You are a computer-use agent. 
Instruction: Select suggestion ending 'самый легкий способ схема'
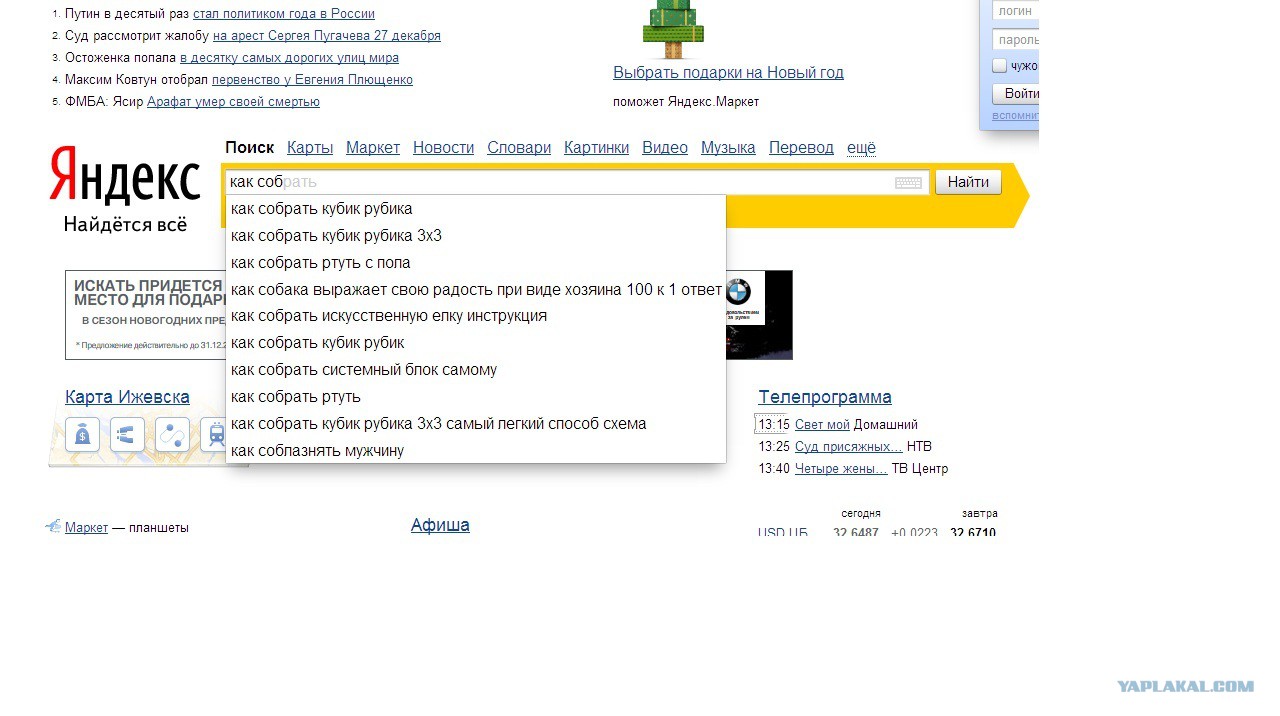[476, 424]
